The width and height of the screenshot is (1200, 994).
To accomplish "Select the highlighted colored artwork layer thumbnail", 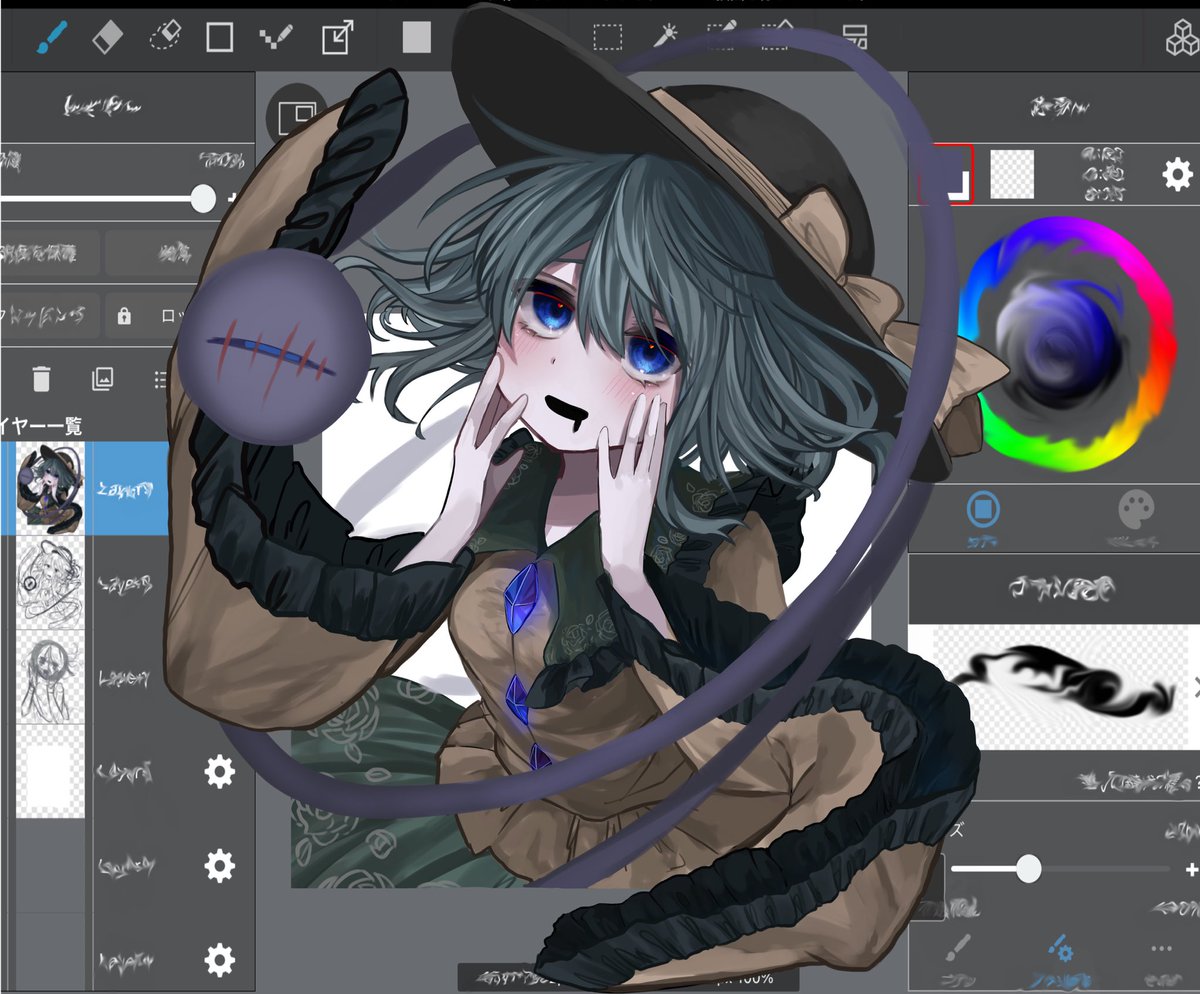I will (x=50, y=488).
